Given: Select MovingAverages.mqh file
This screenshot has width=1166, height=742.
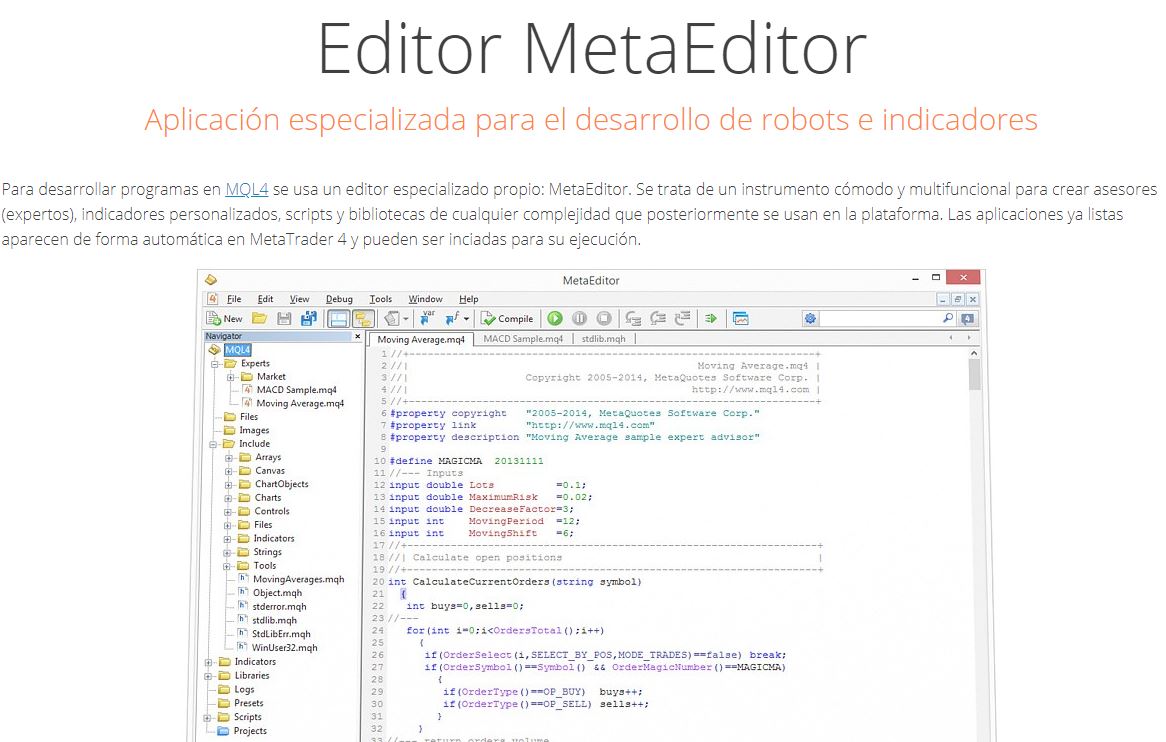Looking at the screenshot, I should (x=298, y=579).
